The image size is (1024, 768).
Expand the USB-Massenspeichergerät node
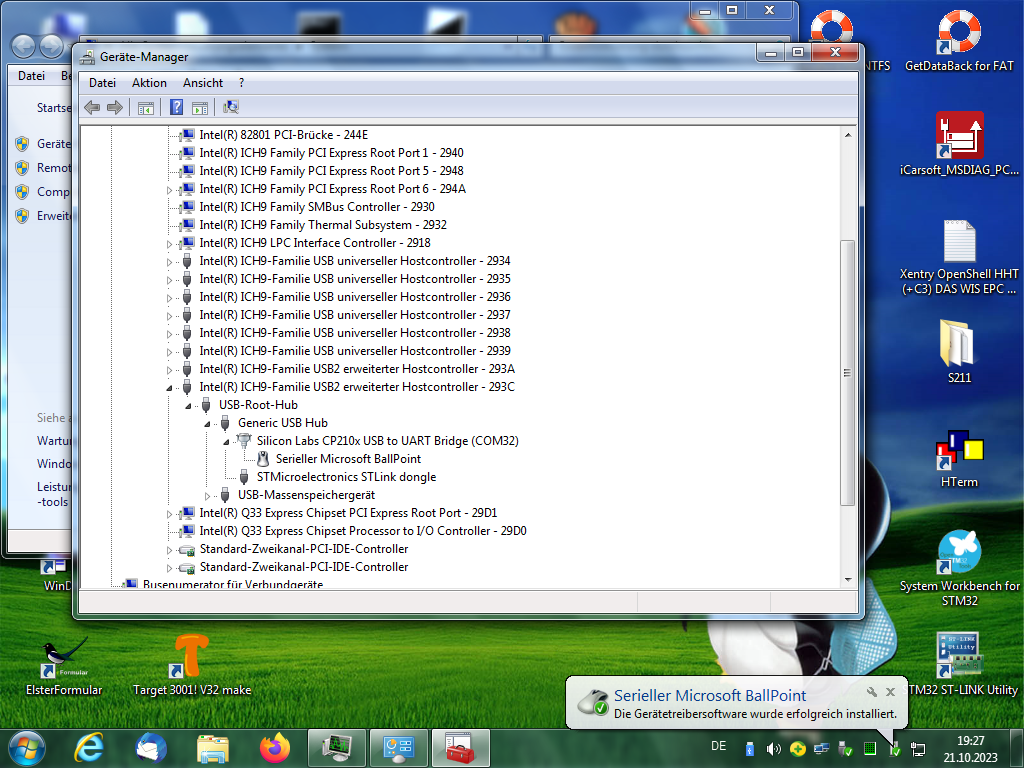(207, 496)
